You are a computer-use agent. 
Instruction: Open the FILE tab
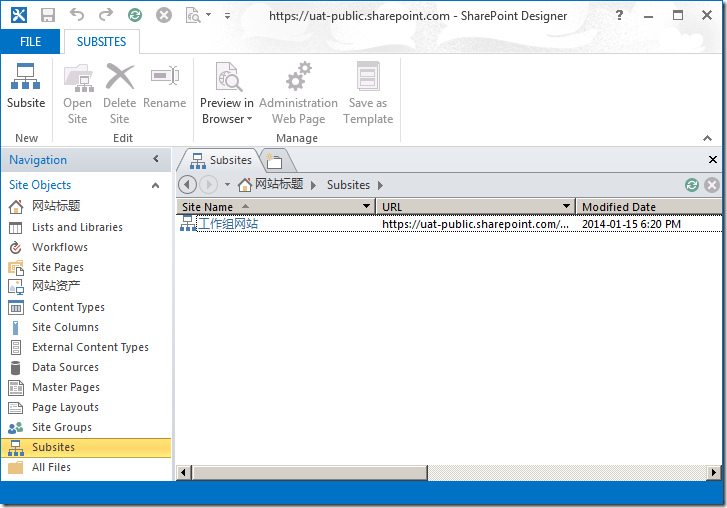[30, 42]
